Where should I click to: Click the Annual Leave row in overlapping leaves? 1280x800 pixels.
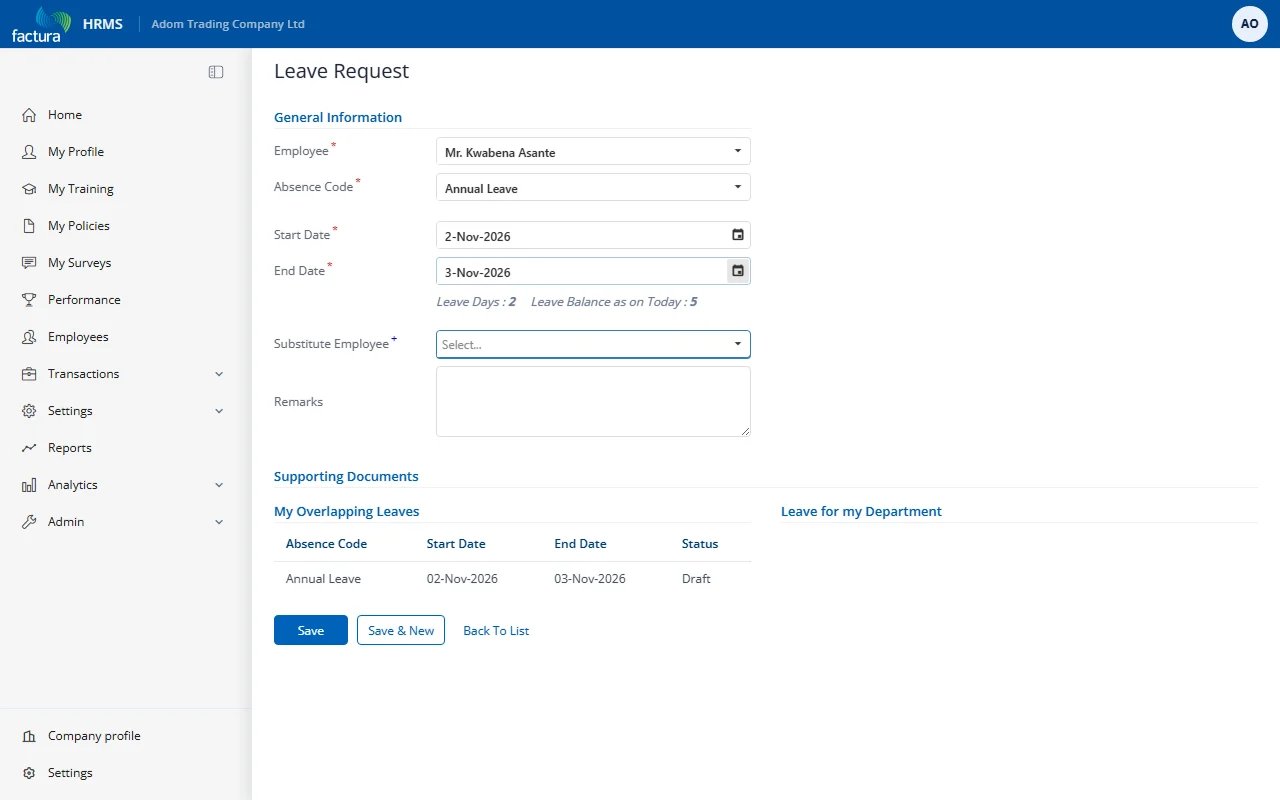[512, 579]
